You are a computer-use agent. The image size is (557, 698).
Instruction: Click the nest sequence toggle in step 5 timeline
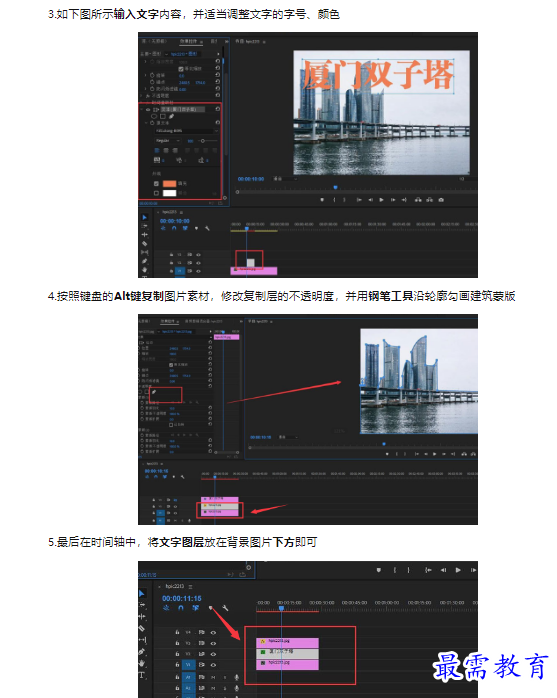167,608
